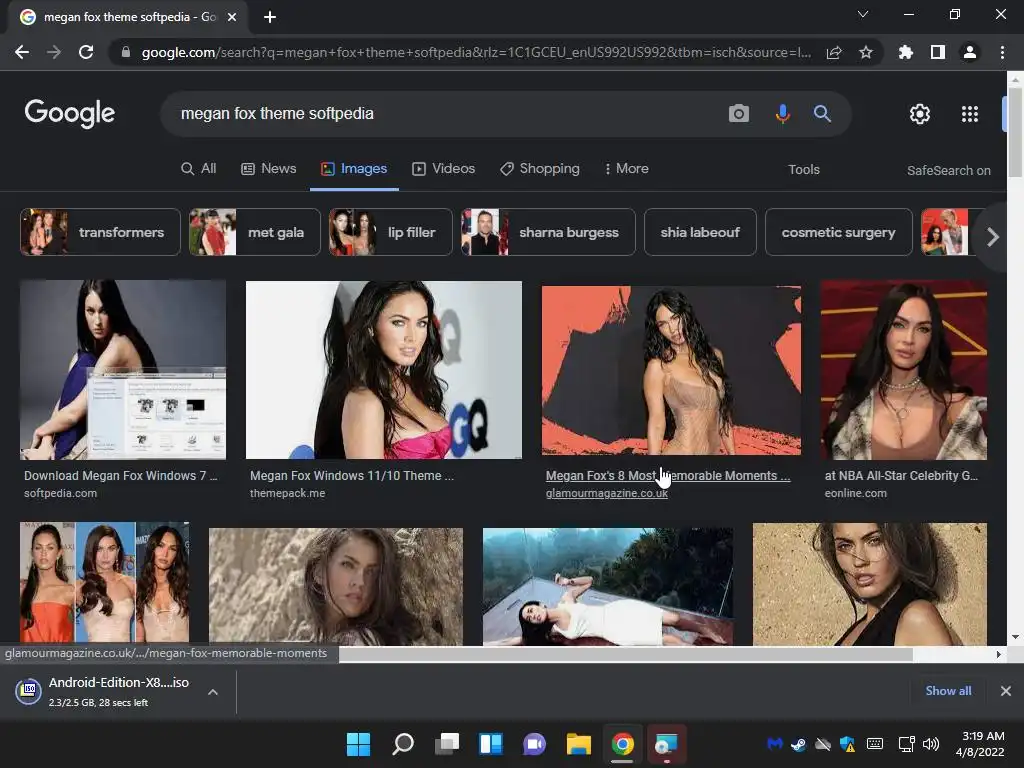Click SafeSearch on setting
The width and height of the screenshot is (1024, 768).
(948, 170)
